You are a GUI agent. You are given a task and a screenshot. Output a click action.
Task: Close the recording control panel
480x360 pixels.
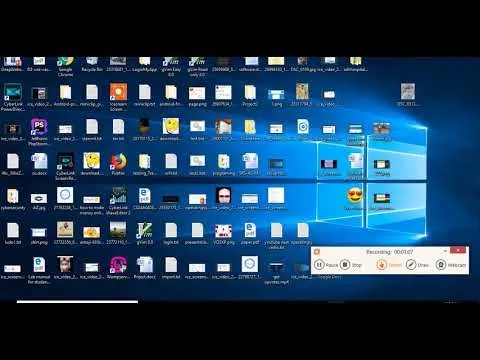458,250
